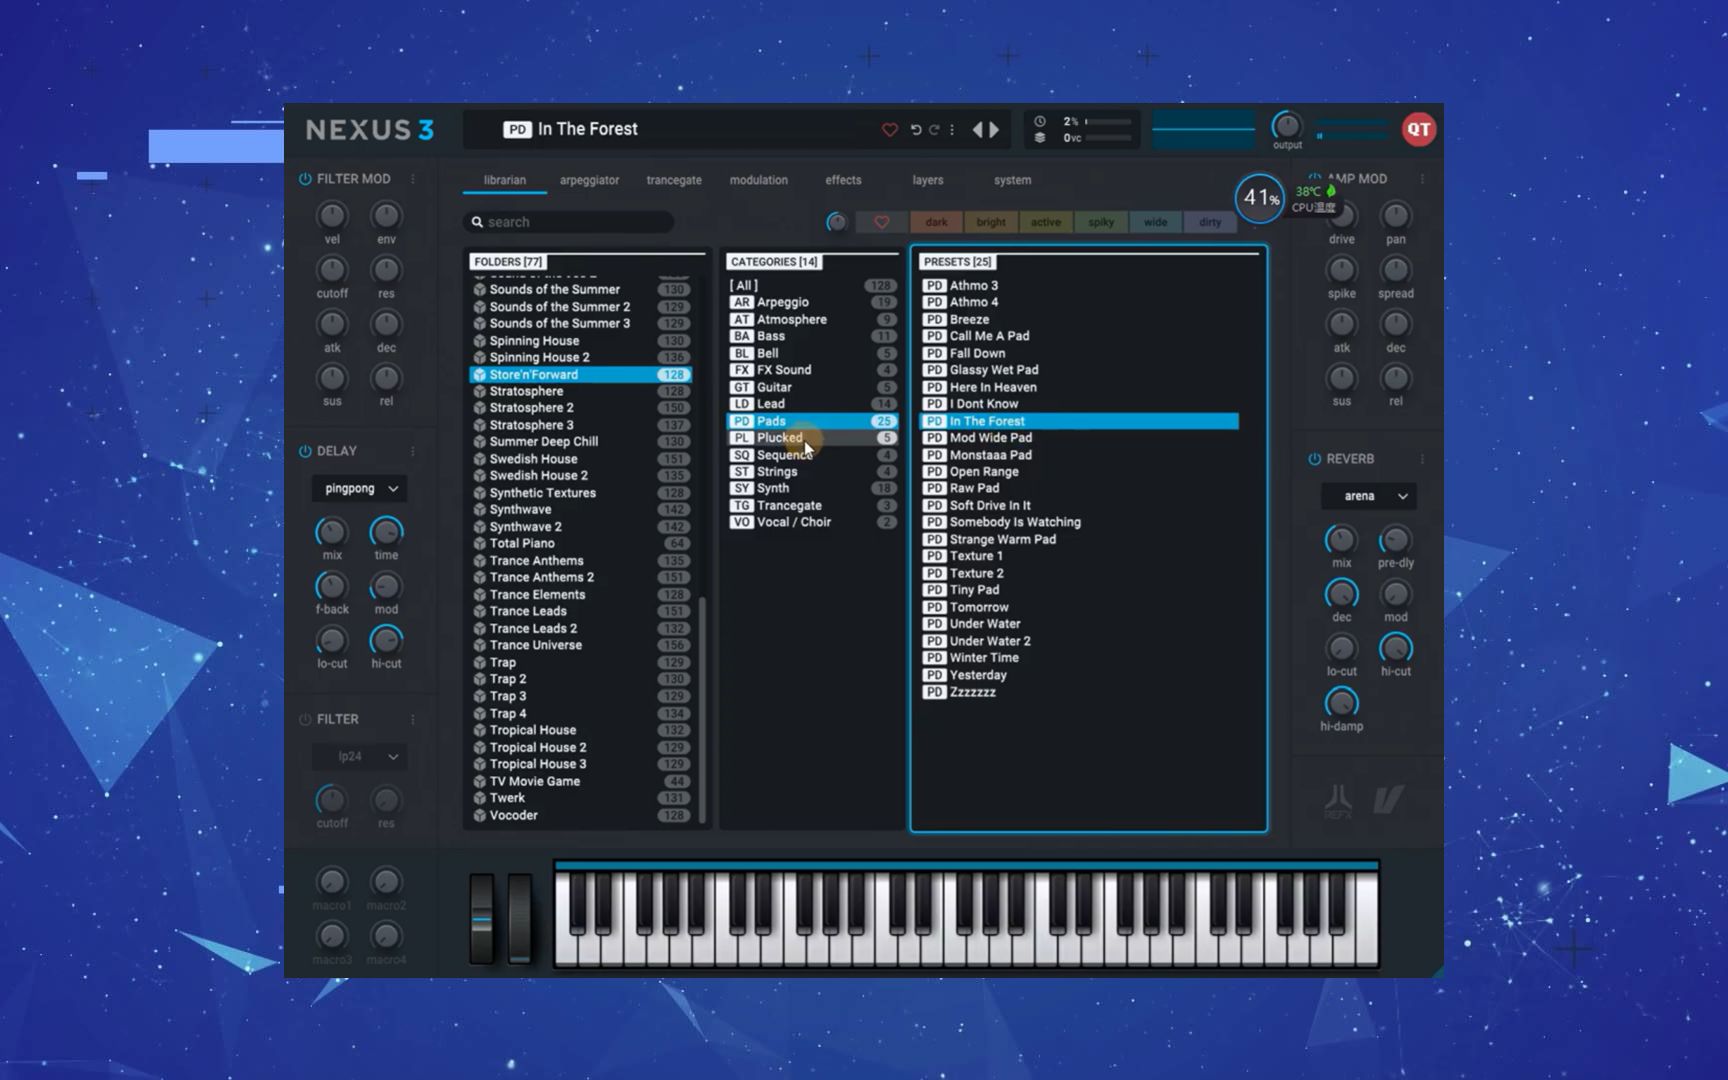The image size is (1728, 1080).
Task: Switch to the layers tab
Action: click(928, 180)
